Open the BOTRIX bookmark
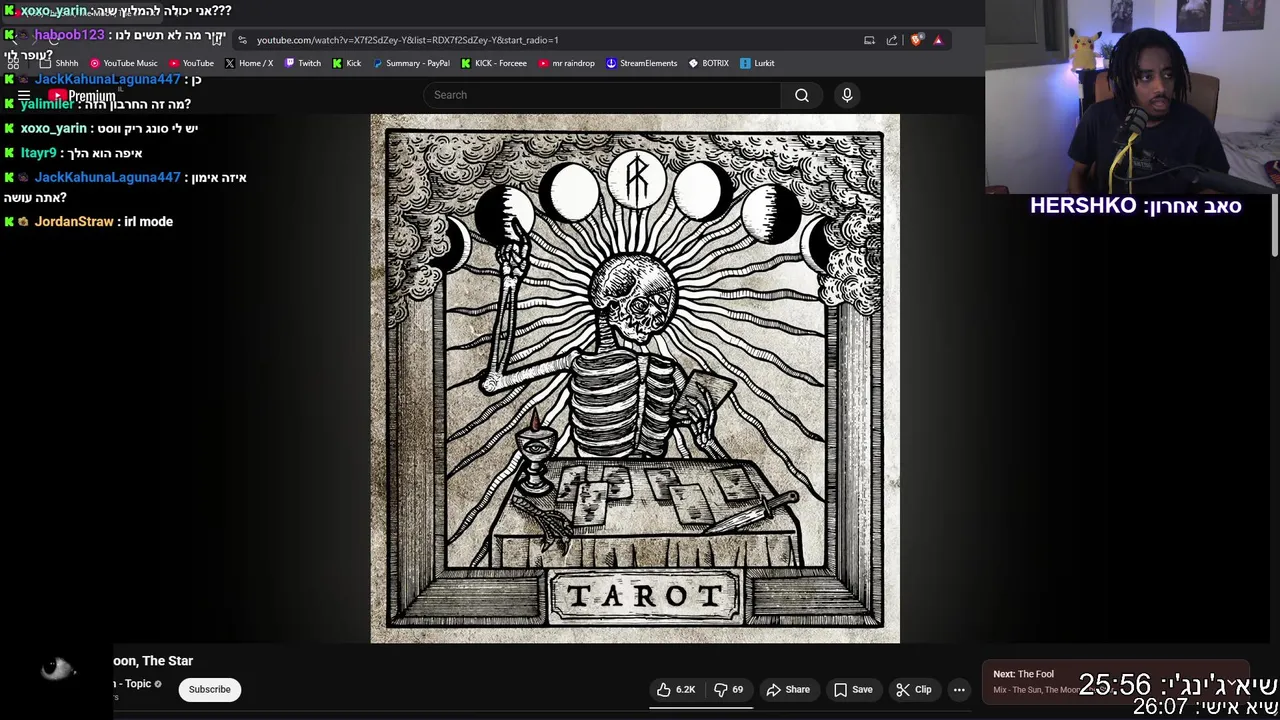Image resolution: width=1280 pixels, height=720 pixels. 708,63
